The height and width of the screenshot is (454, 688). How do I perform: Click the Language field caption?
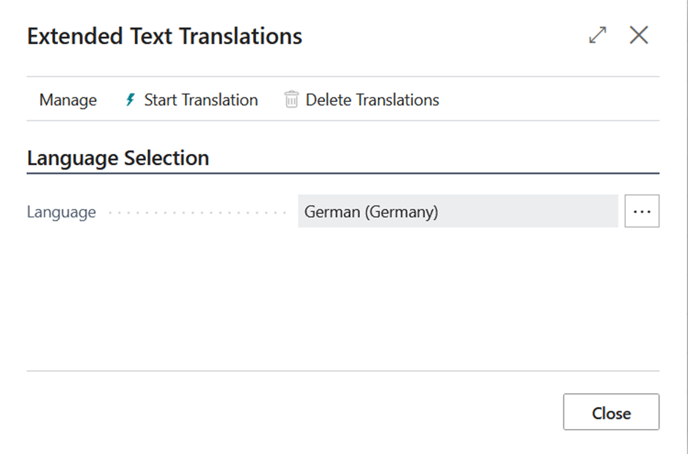[61, 212]
